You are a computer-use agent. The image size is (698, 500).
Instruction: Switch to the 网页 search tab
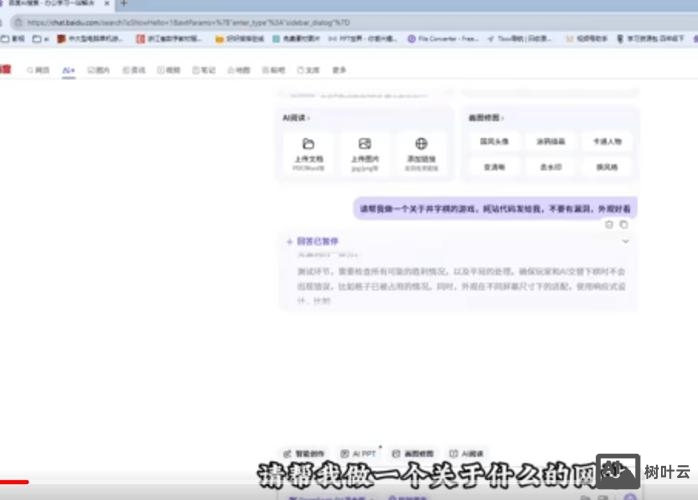click(x=38, y=70)
